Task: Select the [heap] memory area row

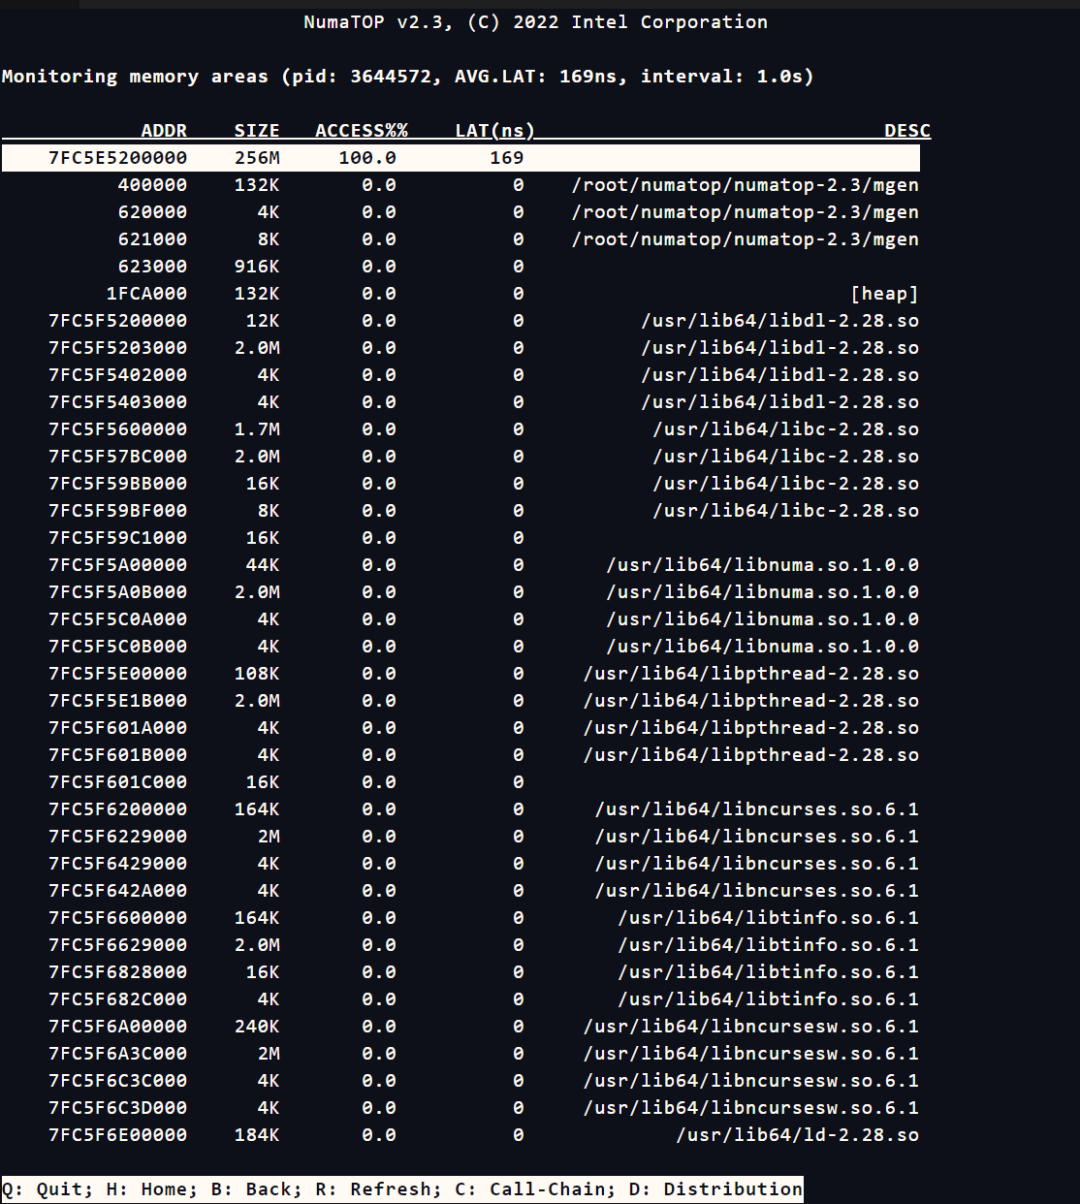Action: pos(460,294)
